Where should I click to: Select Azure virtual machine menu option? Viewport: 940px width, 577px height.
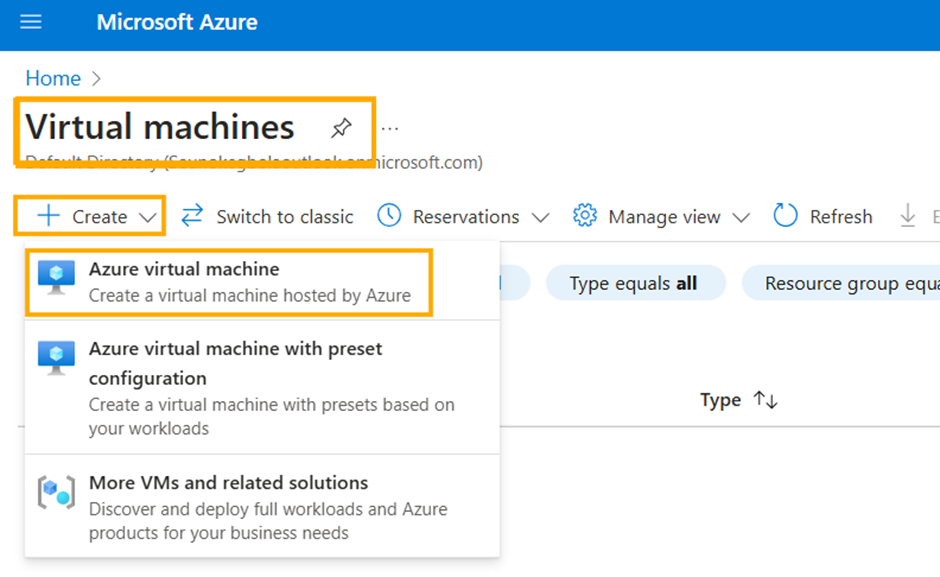click(184, 270)
